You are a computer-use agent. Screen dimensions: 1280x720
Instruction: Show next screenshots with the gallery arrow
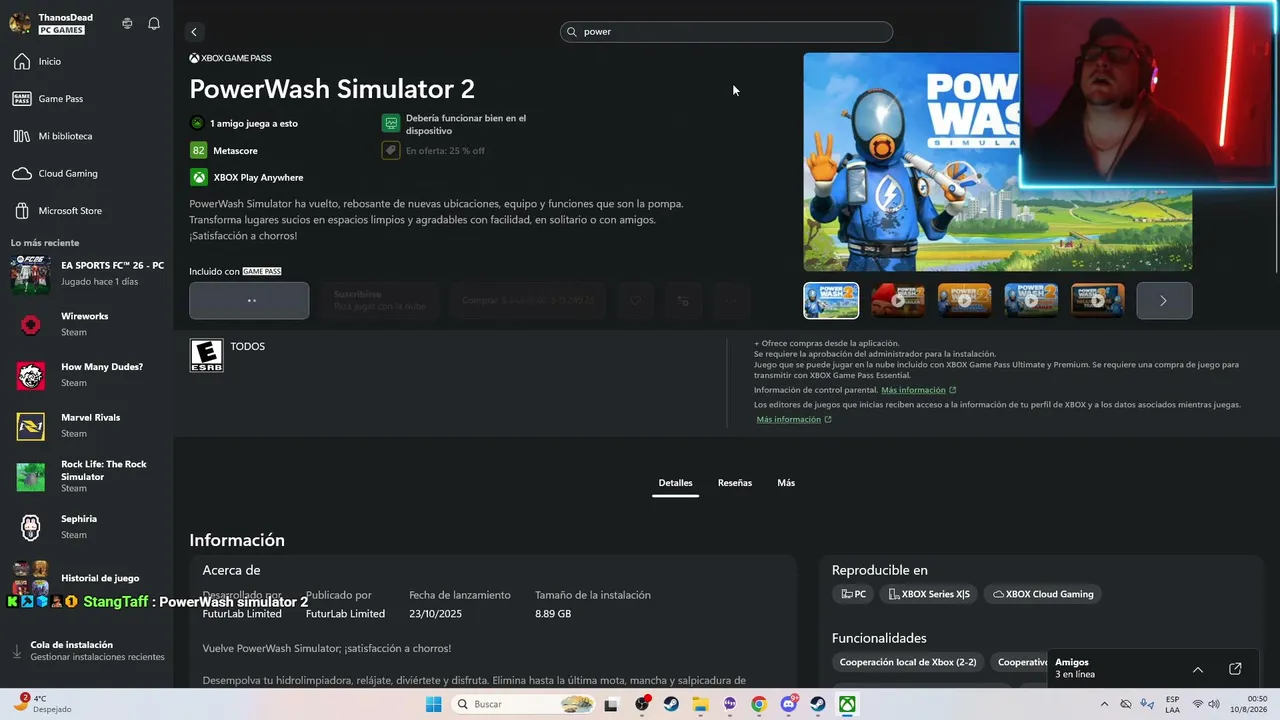tap(1164, 300)
